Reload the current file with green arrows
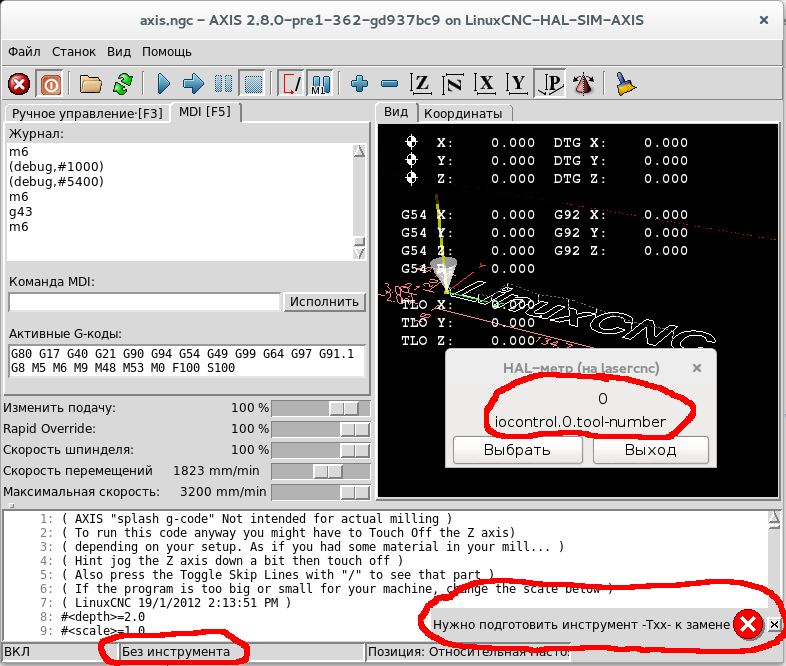 pyautogui.click(x=123, y=84)
